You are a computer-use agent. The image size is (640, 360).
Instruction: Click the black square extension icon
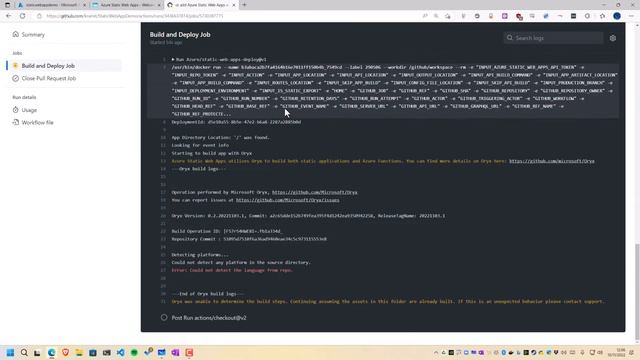[573, 16]
